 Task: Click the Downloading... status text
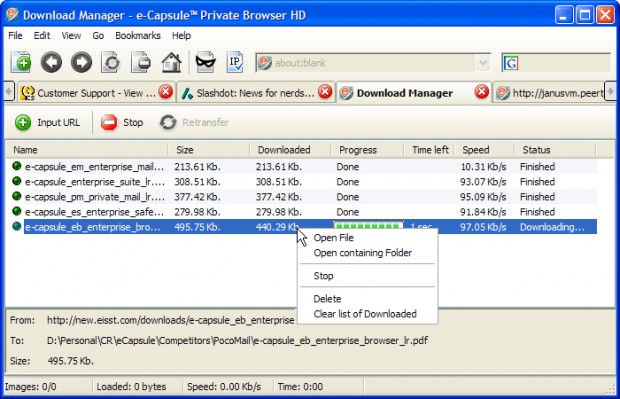click(x=552, y=227)
